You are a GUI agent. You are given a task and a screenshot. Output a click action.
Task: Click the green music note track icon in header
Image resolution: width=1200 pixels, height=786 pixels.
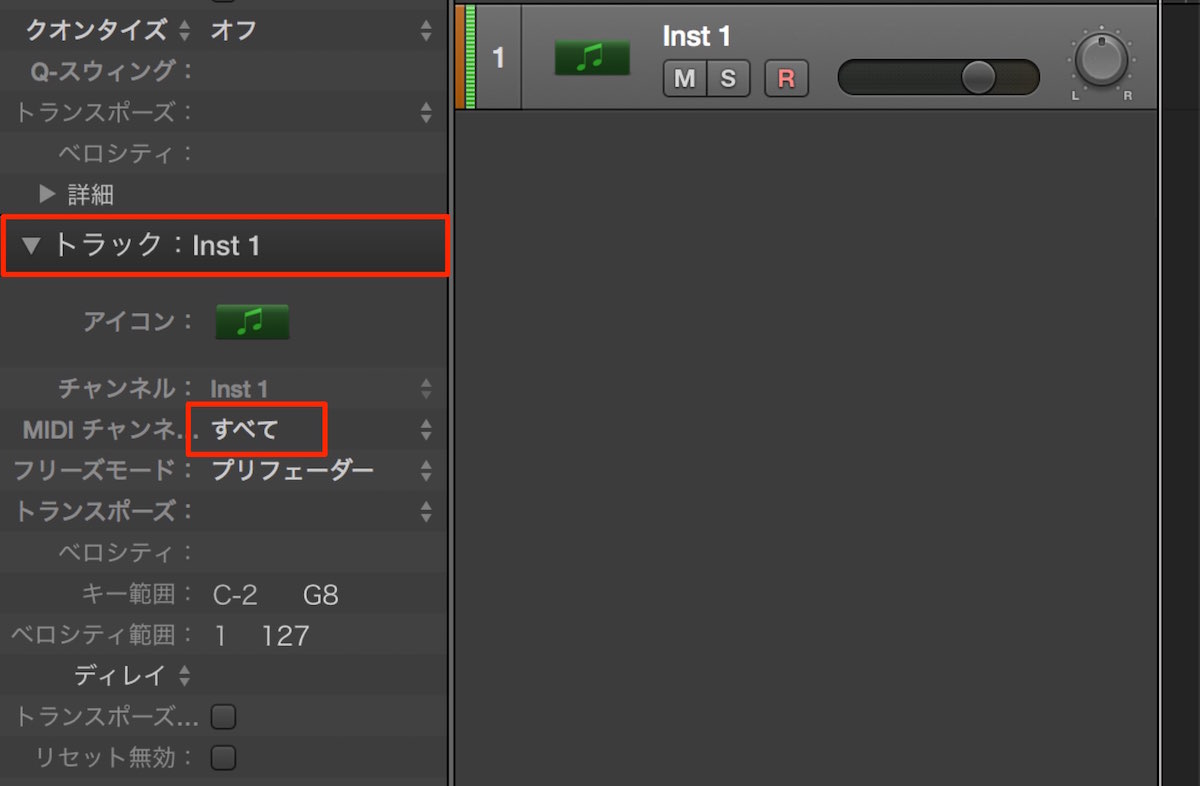point(592,58)
